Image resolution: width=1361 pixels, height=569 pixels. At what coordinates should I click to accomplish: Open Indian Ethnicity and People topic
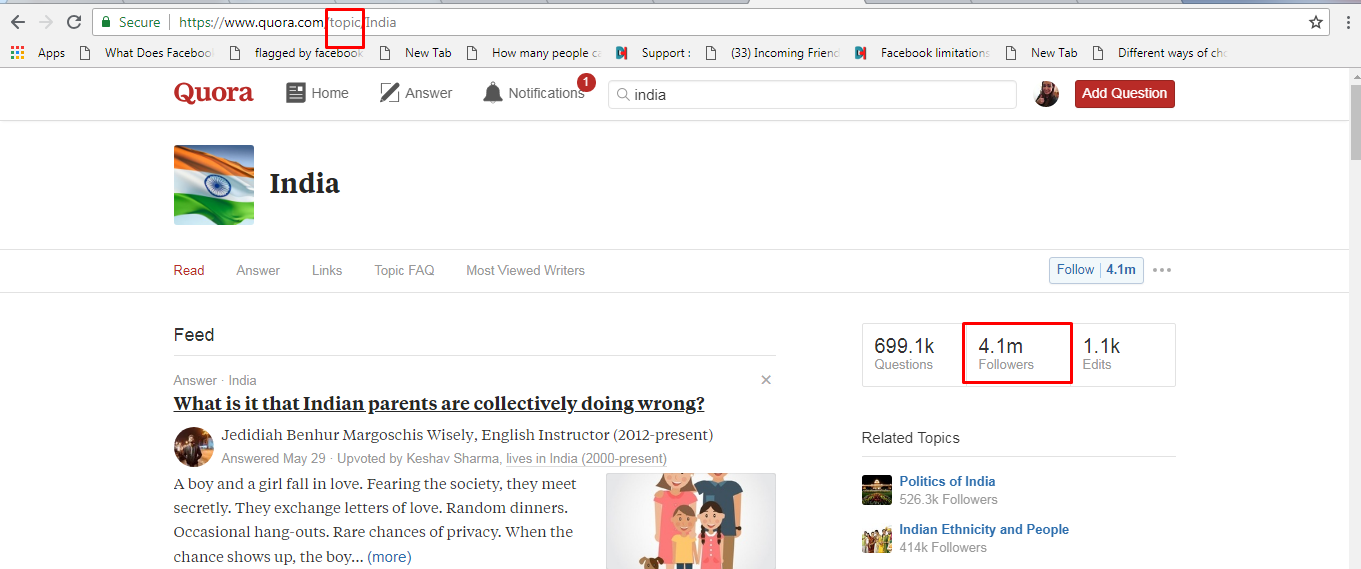click(984, 529)
